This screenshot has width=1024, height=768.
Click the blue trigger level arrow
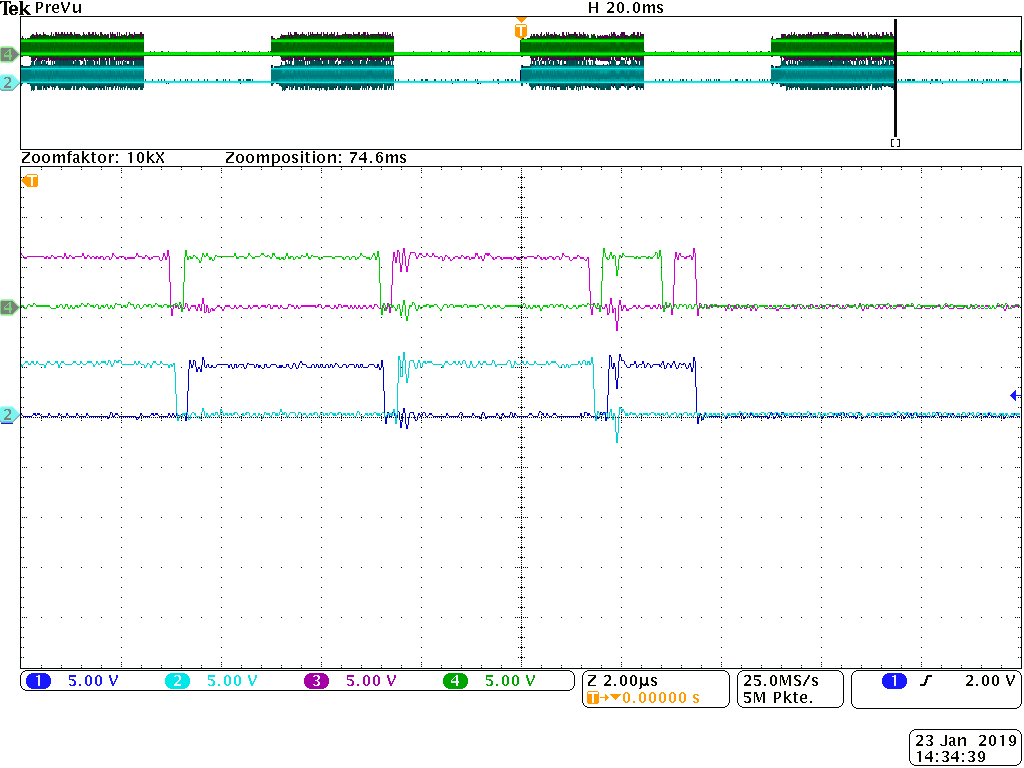[1014, 395]
